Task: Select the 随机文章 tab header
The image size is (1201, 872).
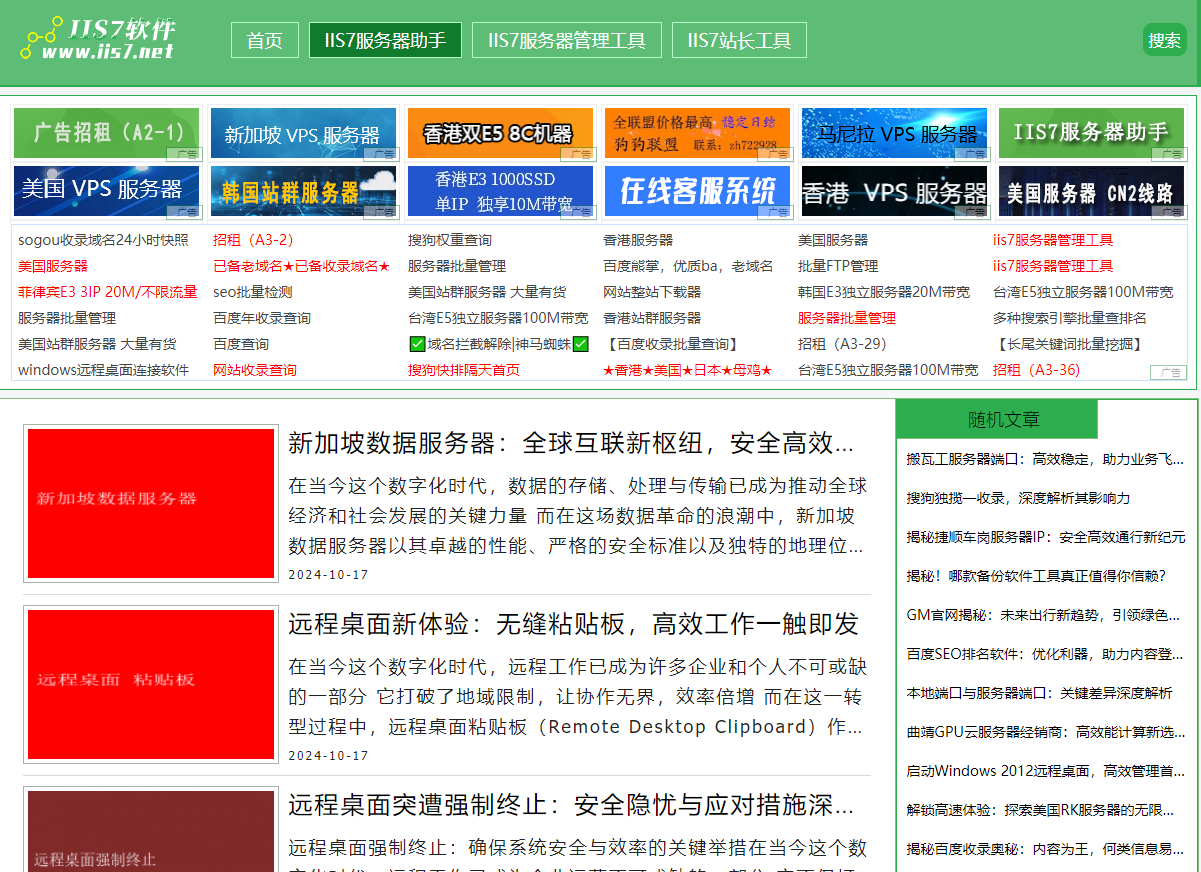Action: coord(997,419)
